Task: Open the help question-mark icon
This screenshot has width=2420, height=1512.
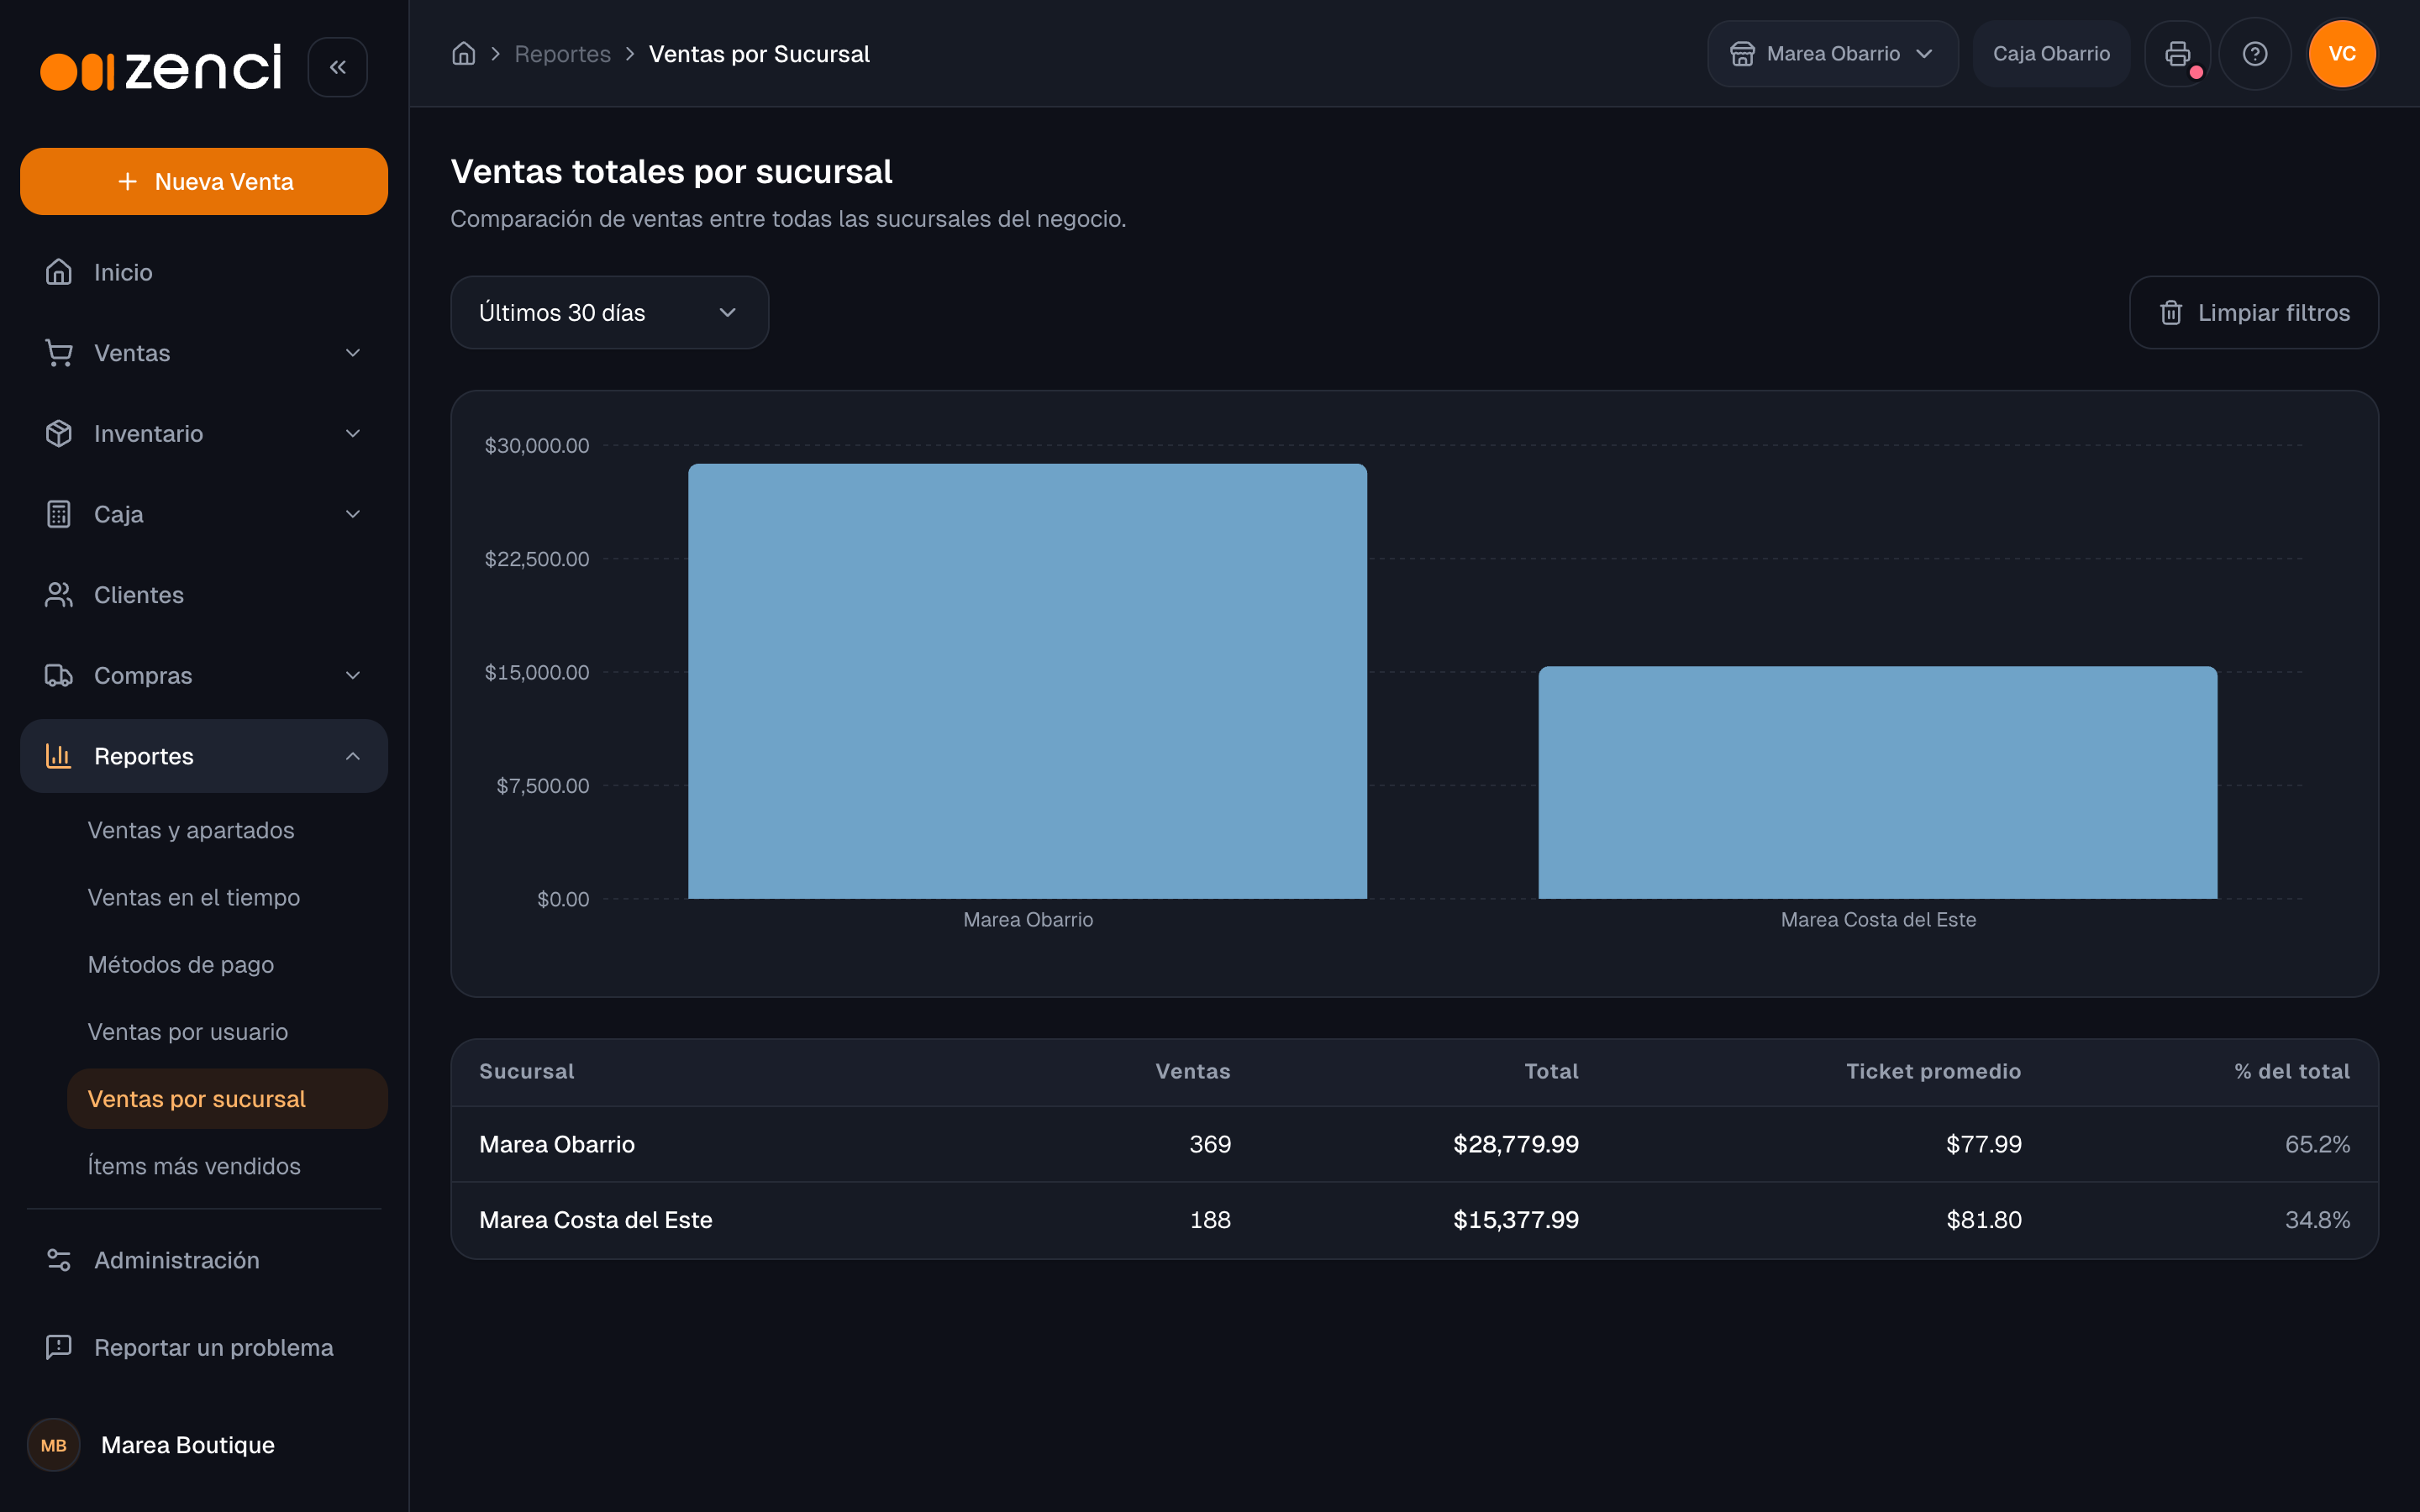Action: [x=2254, y=54]
